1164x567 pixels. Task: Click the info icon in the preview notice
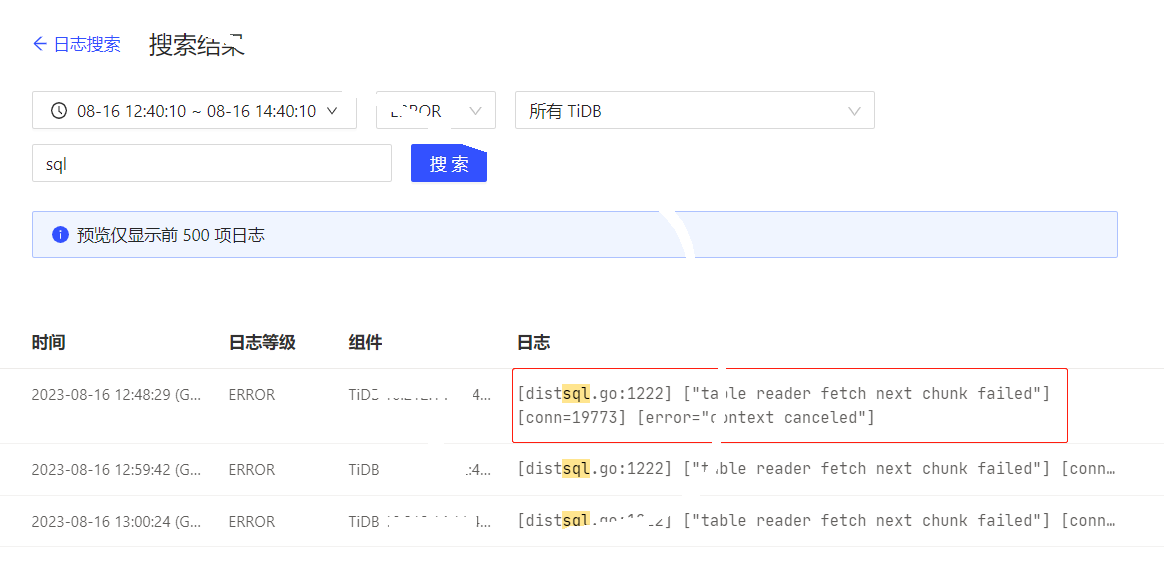pyautogui.click(x=60, y=235)
